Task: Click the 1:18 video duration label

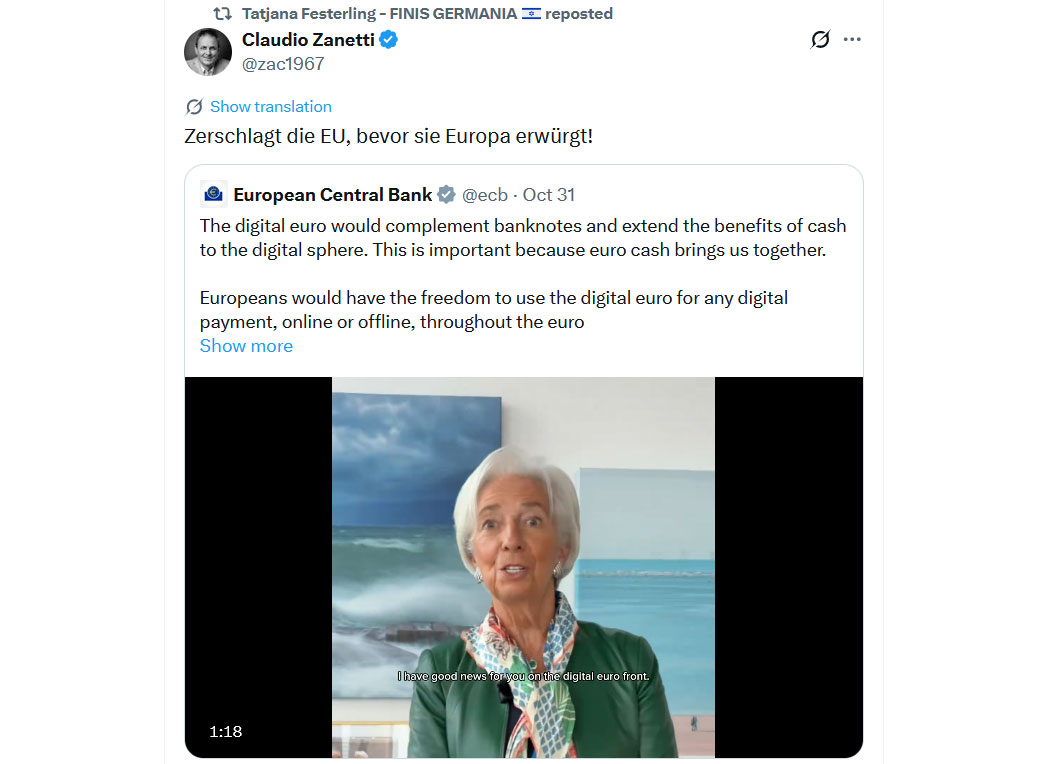Action: (x=226, y=732)
